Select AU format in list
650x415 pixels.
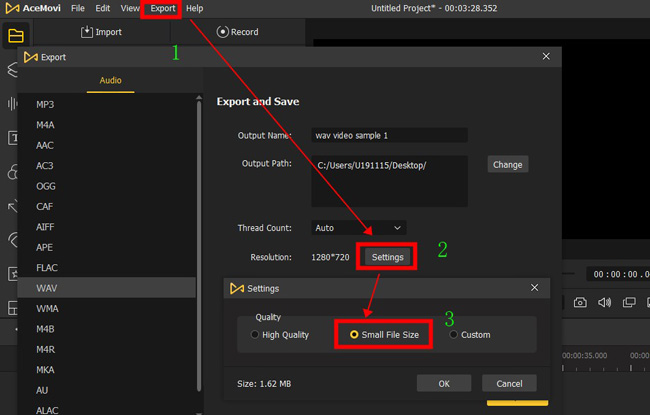point(107,390)
